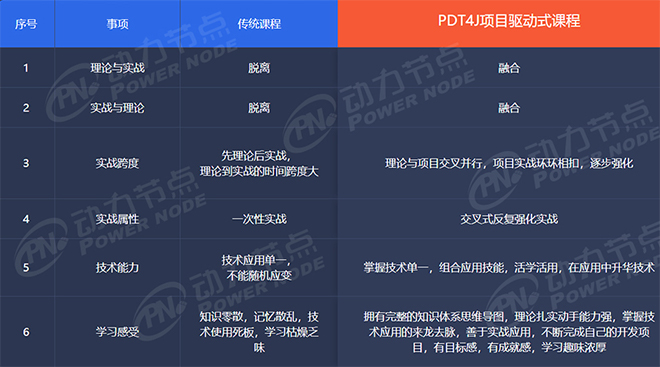Click the 学习感受 item cell
The height and width of the screenshot is (367, 660).
tap(117, 332)
